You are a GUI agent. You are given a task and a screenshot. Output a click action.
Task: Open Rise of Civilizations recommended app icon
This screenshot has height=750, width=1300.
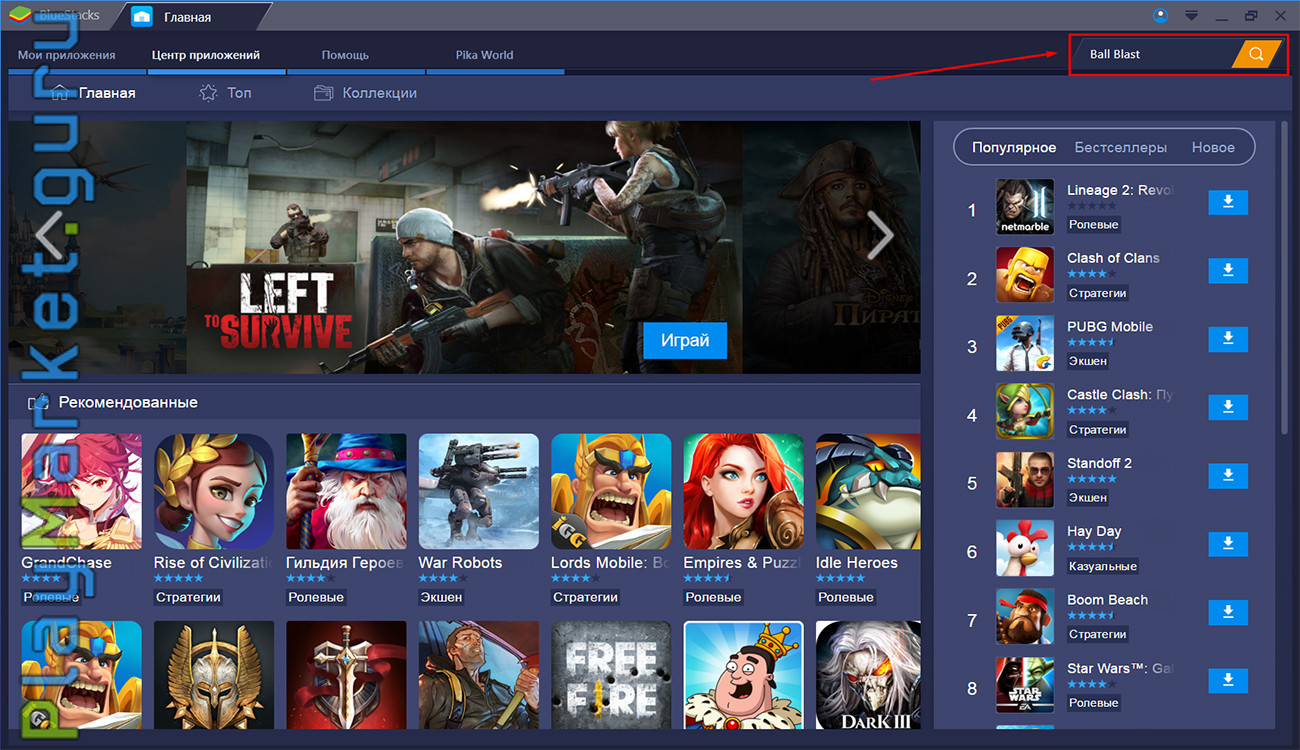pos(214,493)
